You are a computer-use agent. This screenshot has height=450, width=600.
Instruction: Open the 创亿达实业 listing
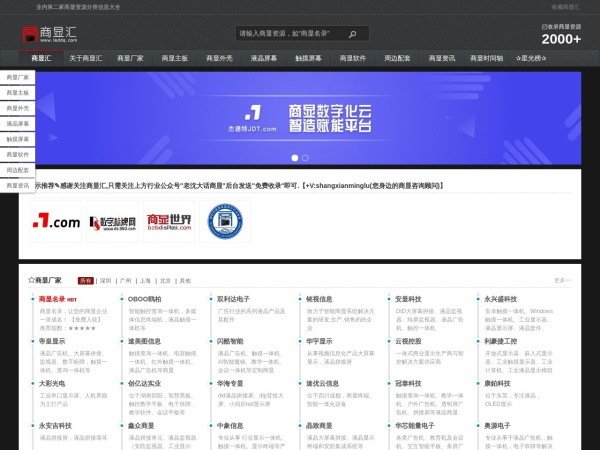(x=144, y=383)
